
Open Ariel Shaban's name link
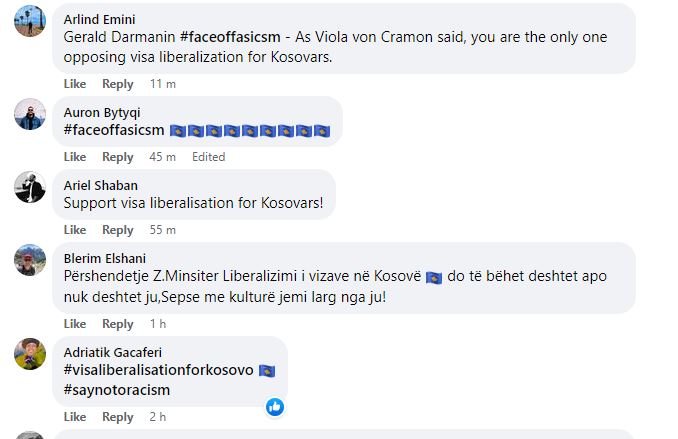(x=101, y=186)
